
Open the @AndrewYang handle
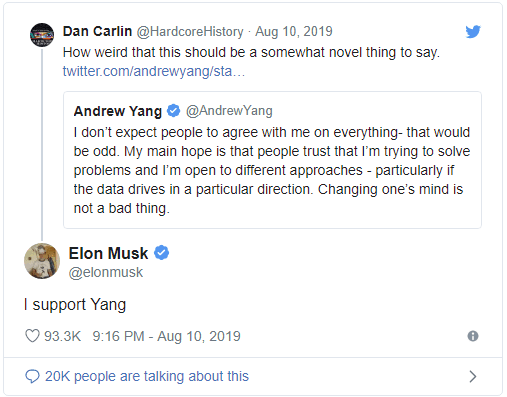229,111
